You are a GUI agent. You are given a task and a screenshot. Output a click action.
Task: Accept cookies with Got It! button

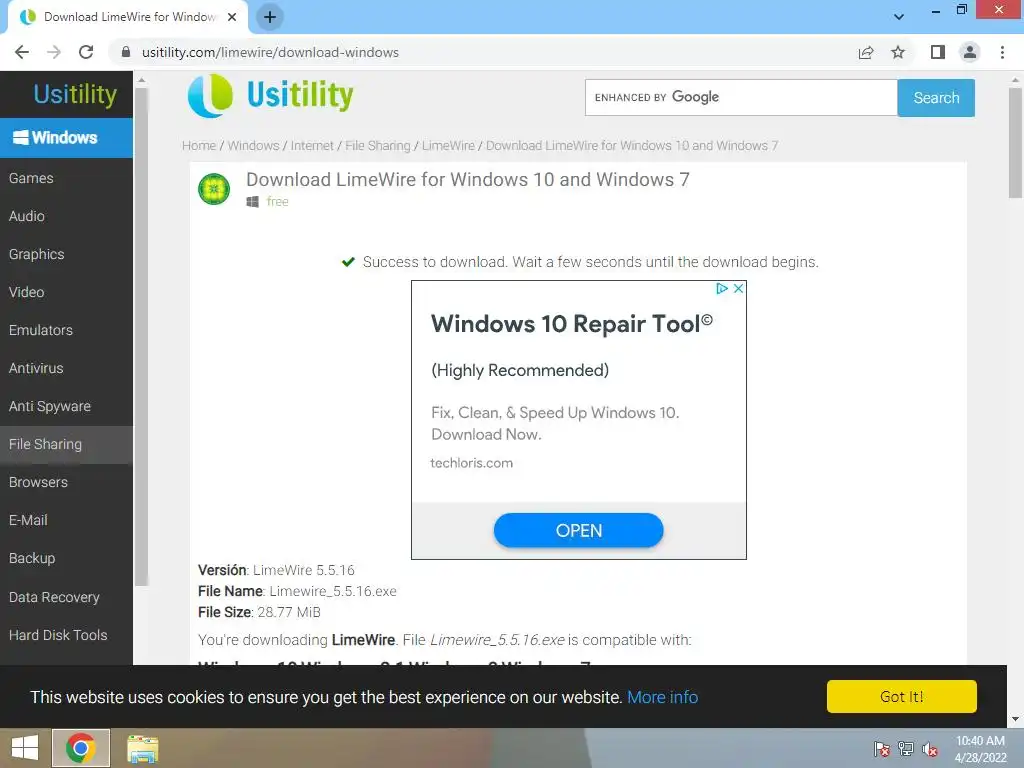coord(901,696)
